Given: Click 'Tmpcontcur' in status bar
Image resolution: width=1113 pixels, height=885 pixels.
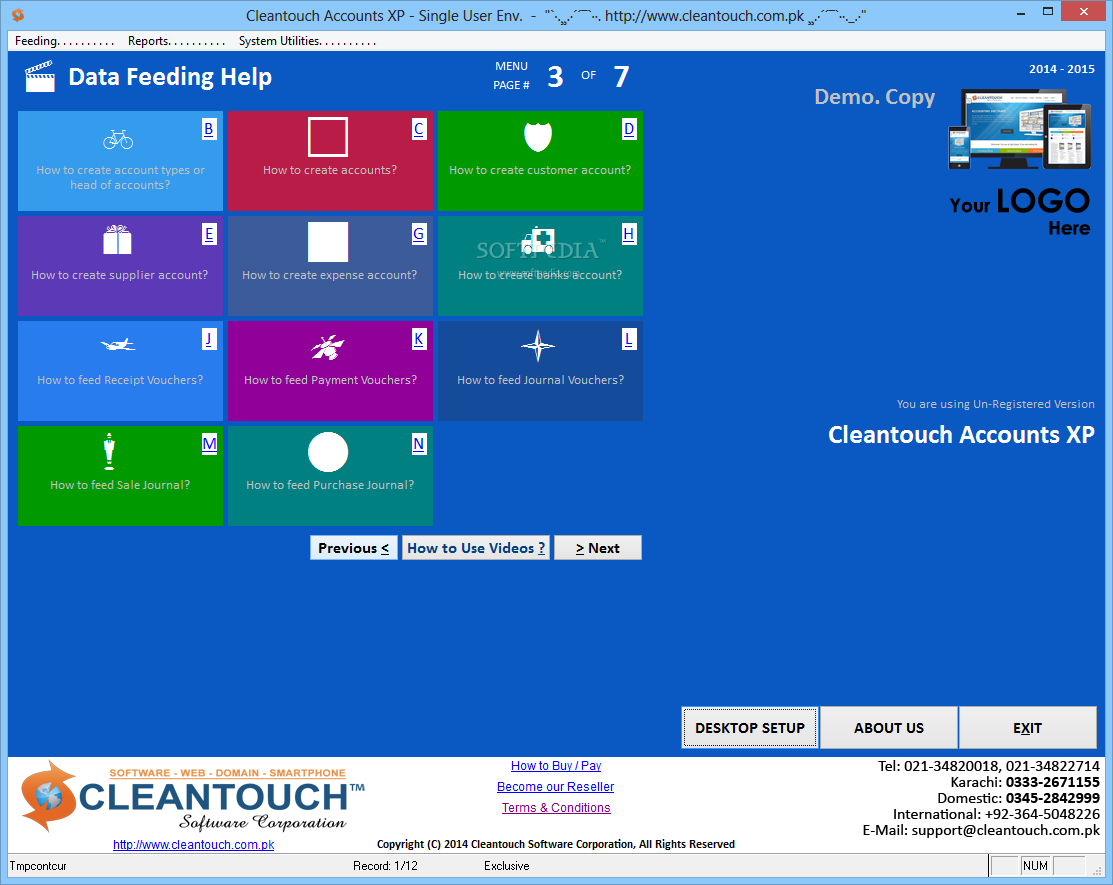Looking at the screenshot, I should [38, 866].
